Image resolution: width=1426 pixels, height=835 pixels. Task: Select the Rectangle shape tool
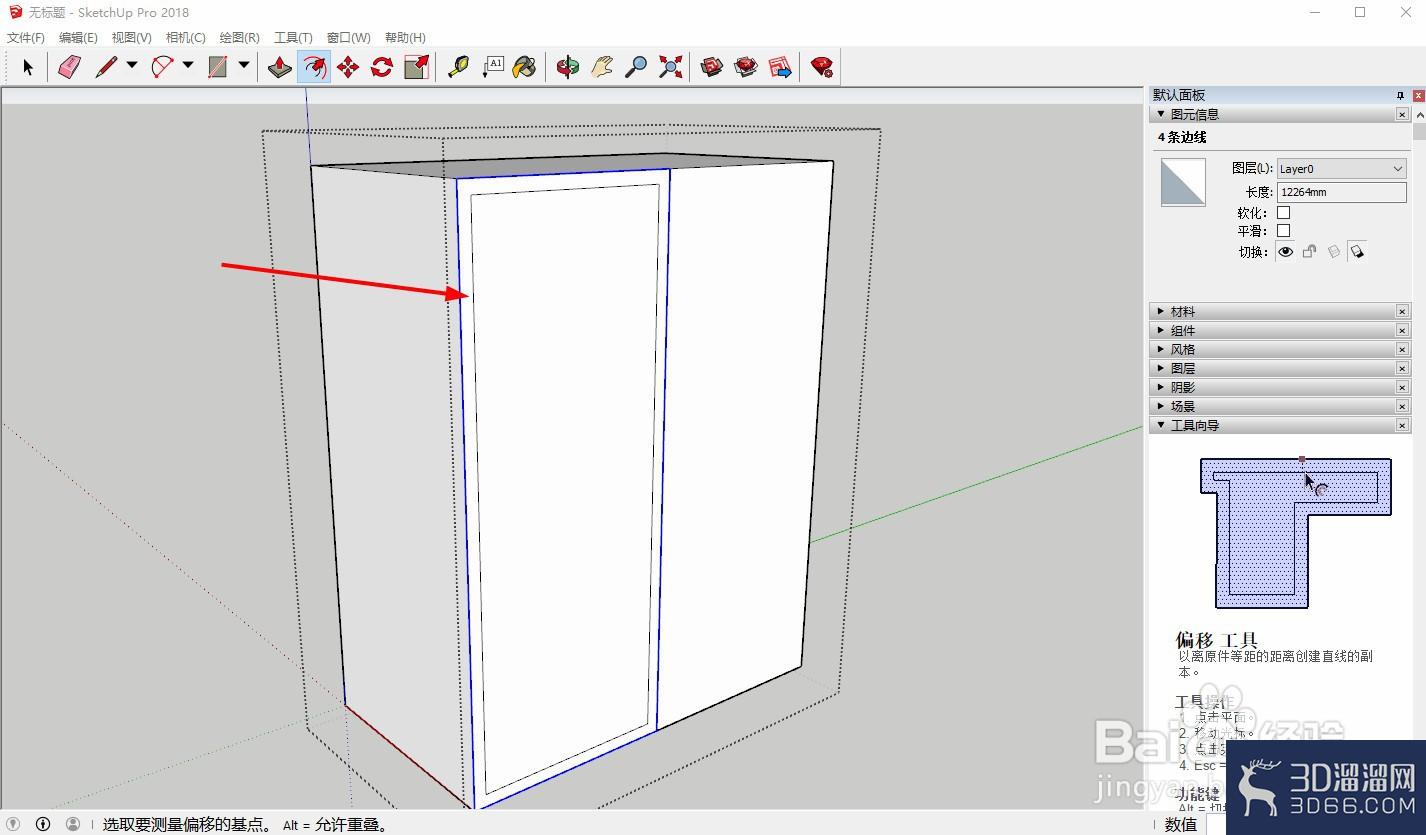tap(218, 67)
